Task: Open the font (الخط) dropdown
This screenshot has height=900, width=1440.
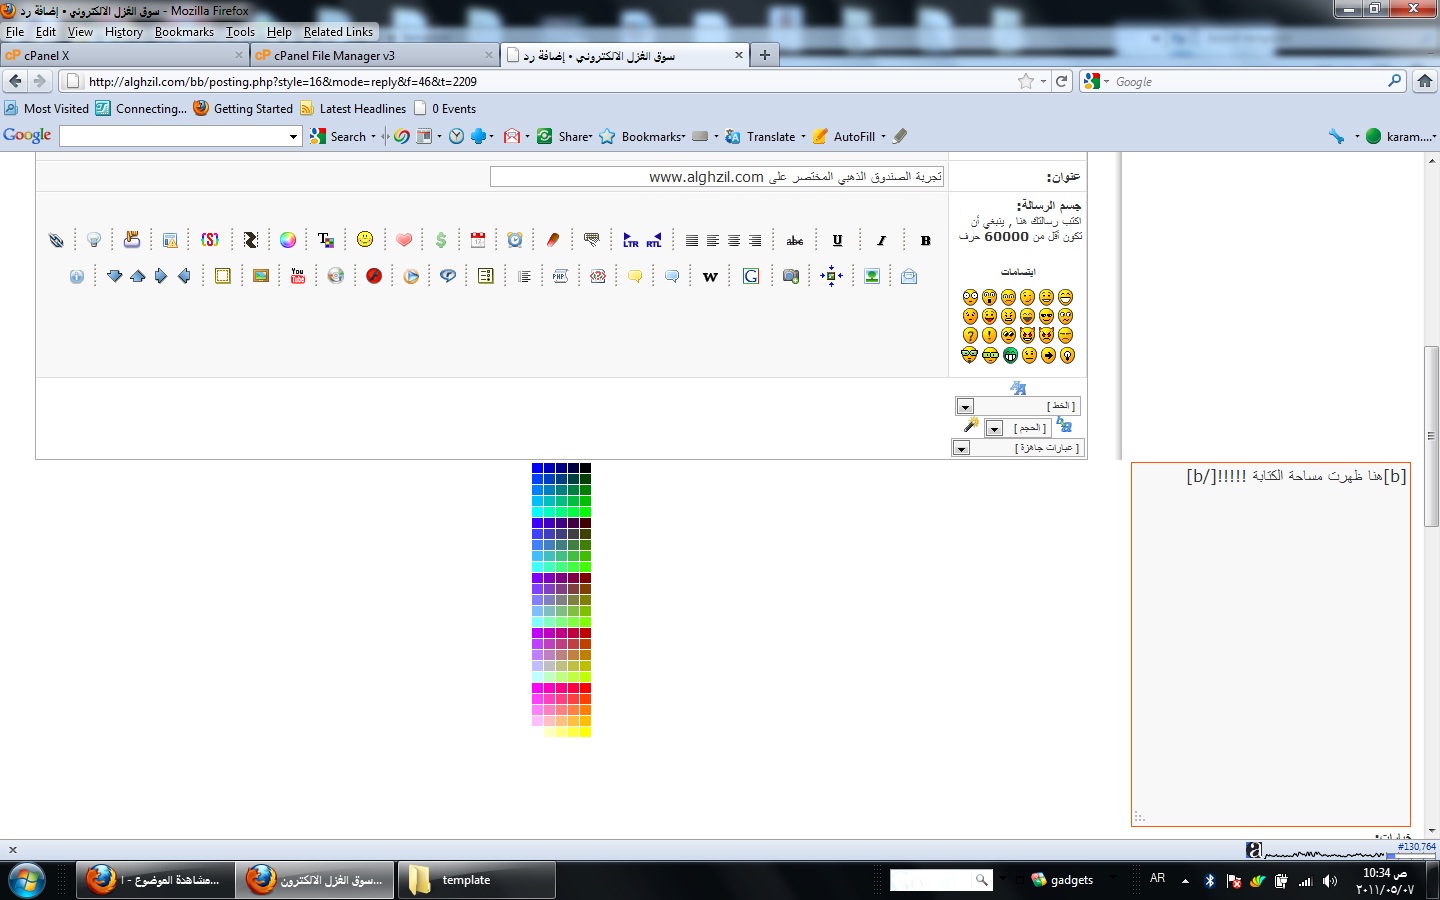Action: pos(965,407)
